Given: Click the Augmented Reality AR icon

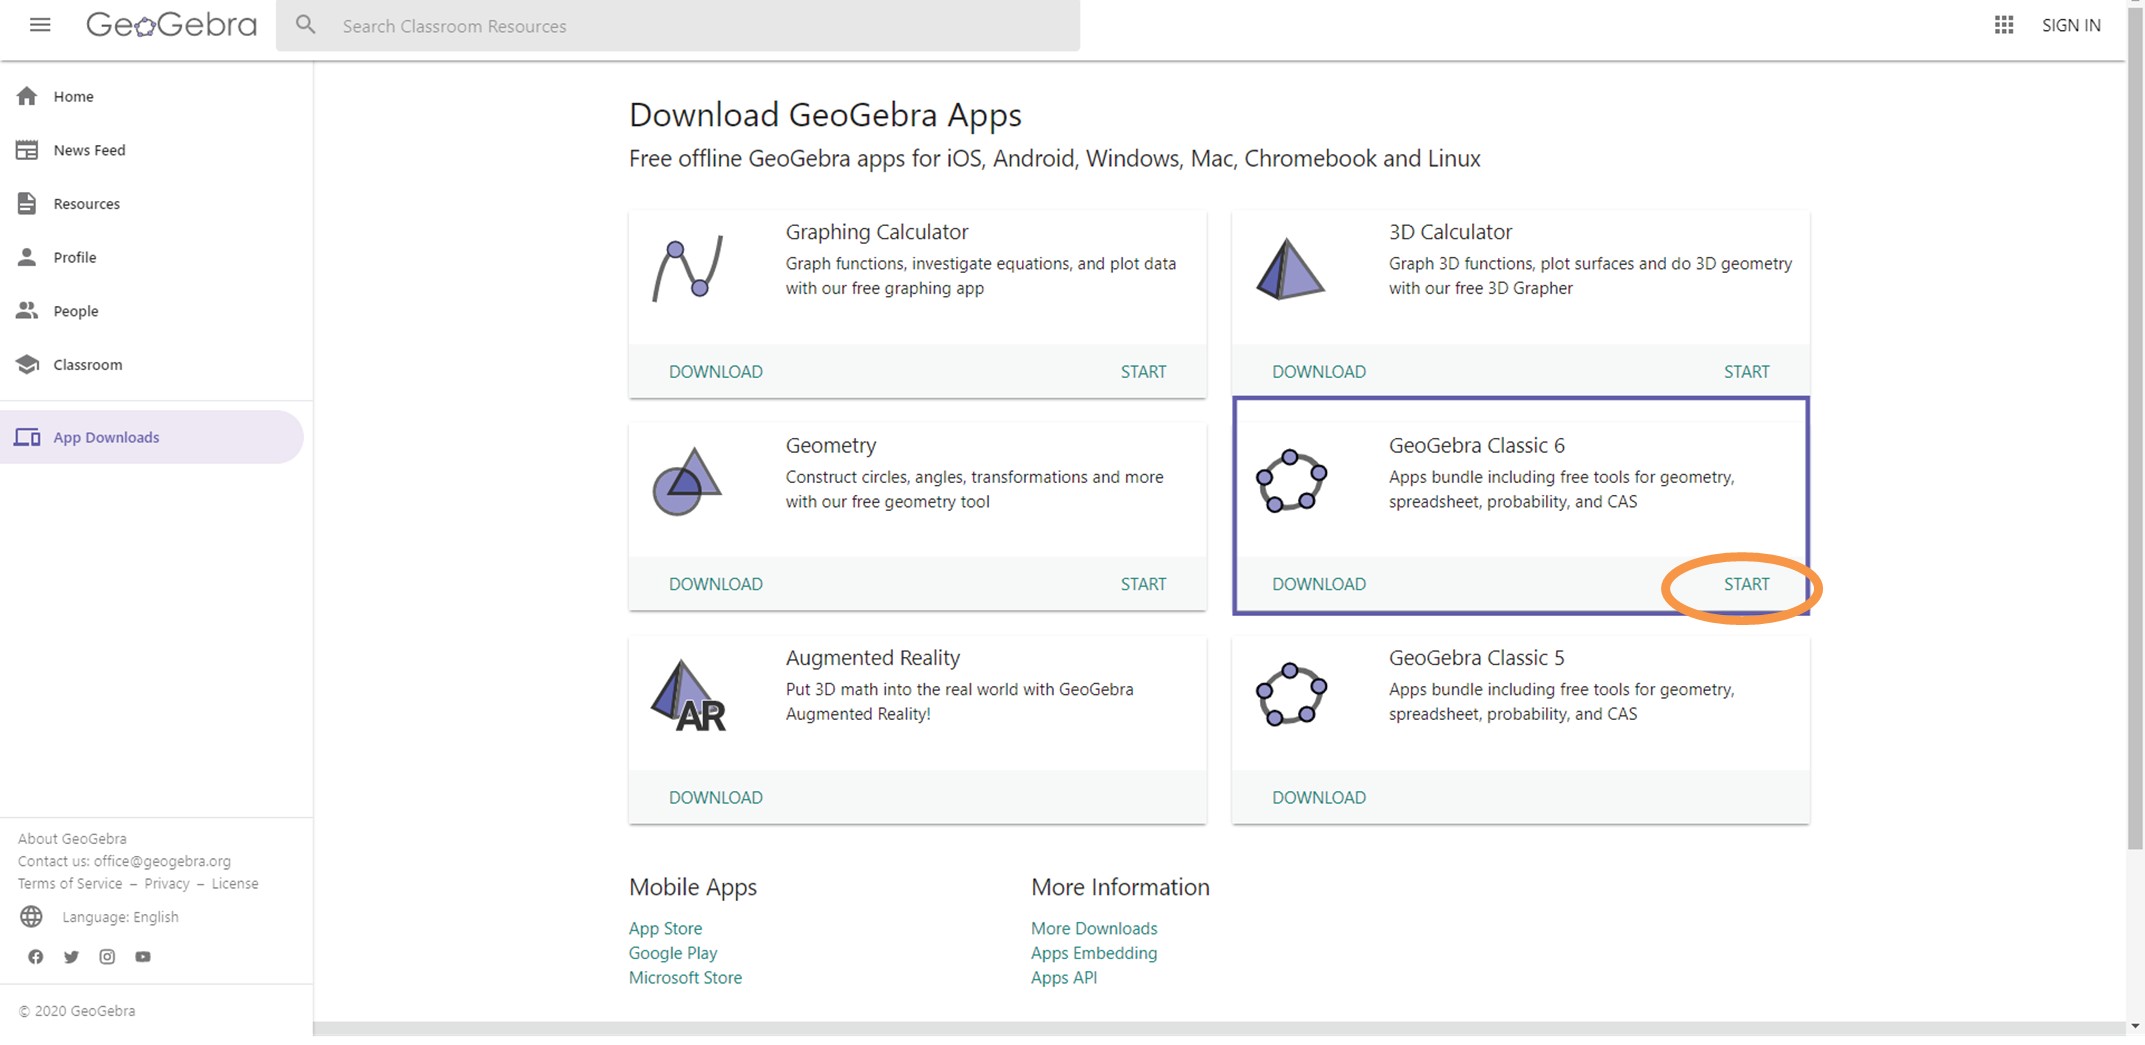Looking at the screenshot, I should click(688, 695).
